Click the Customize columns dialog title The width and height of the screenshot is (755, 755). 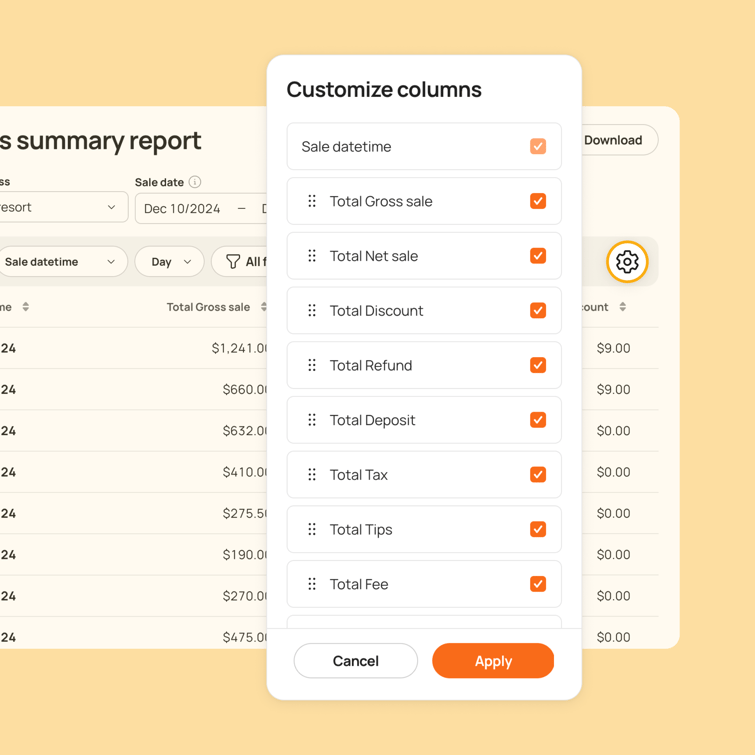pos(384,90)
